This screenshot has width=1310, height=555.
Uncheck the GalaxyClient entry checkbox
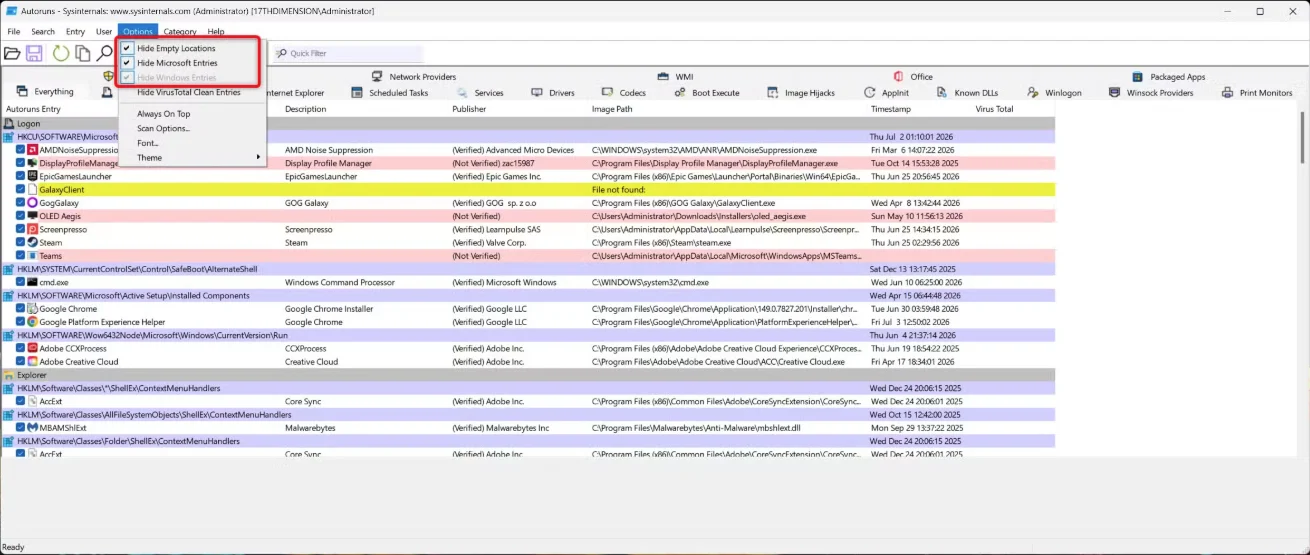pyautogui.click(x=20, y=189)
